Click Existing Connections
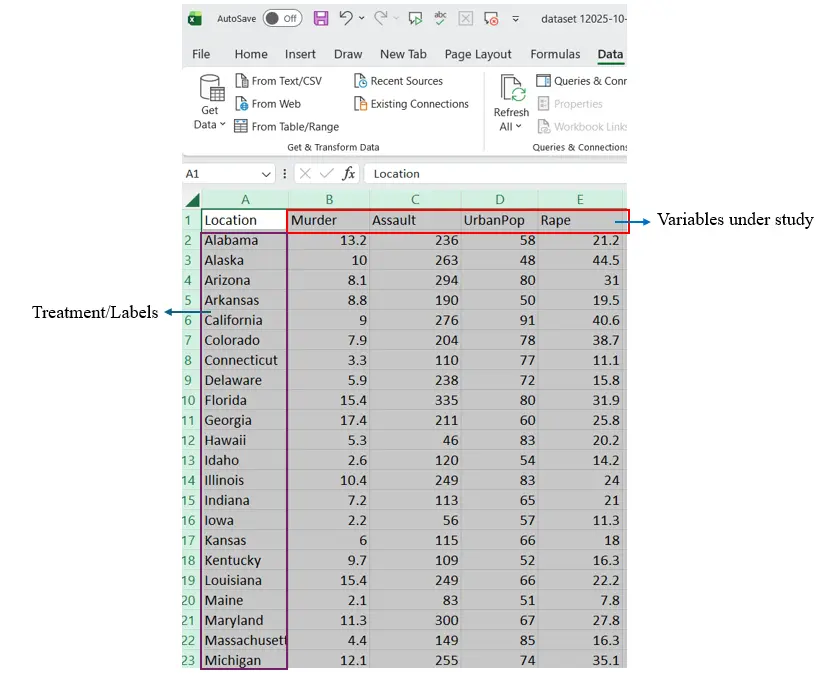The image size is (833, 677). tap(411, 104)
